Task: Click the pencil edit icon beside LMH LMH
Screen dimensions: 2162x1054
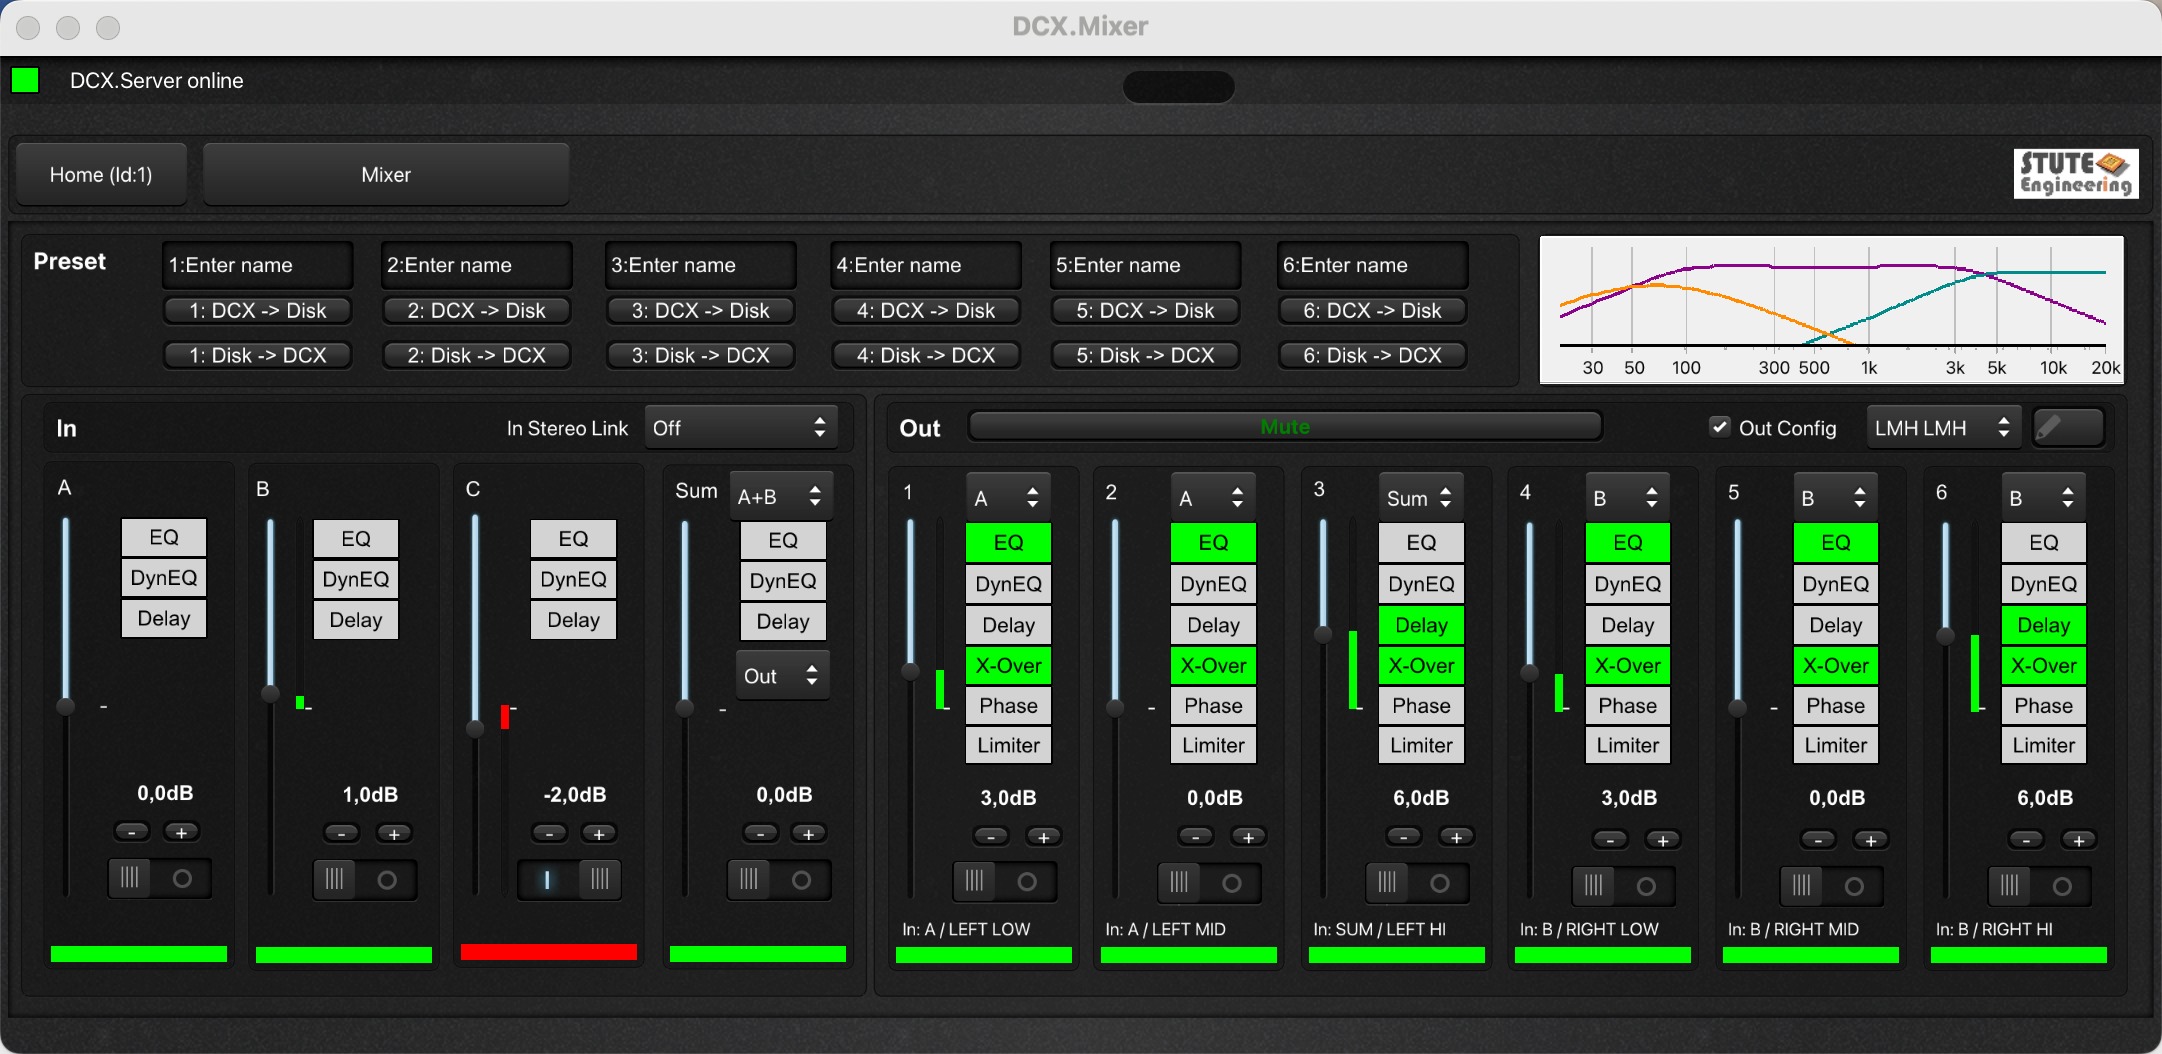Action: click(x=2067, y=428)
